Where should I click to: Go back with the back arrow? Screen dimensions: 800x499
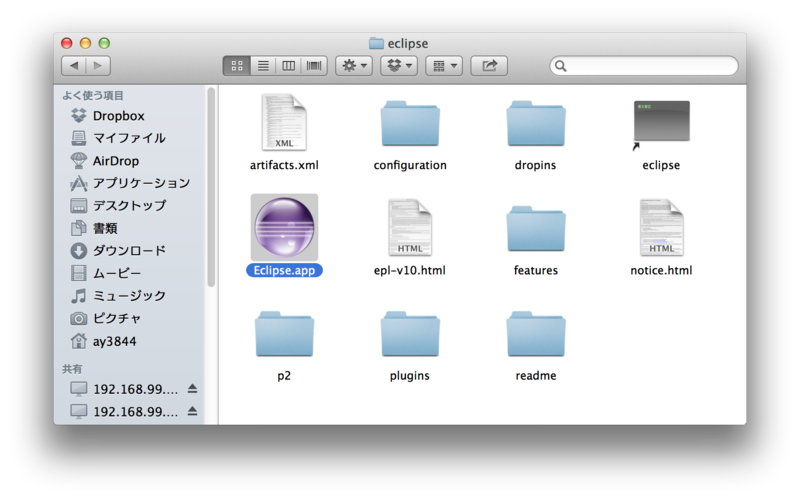coord(74,66)
